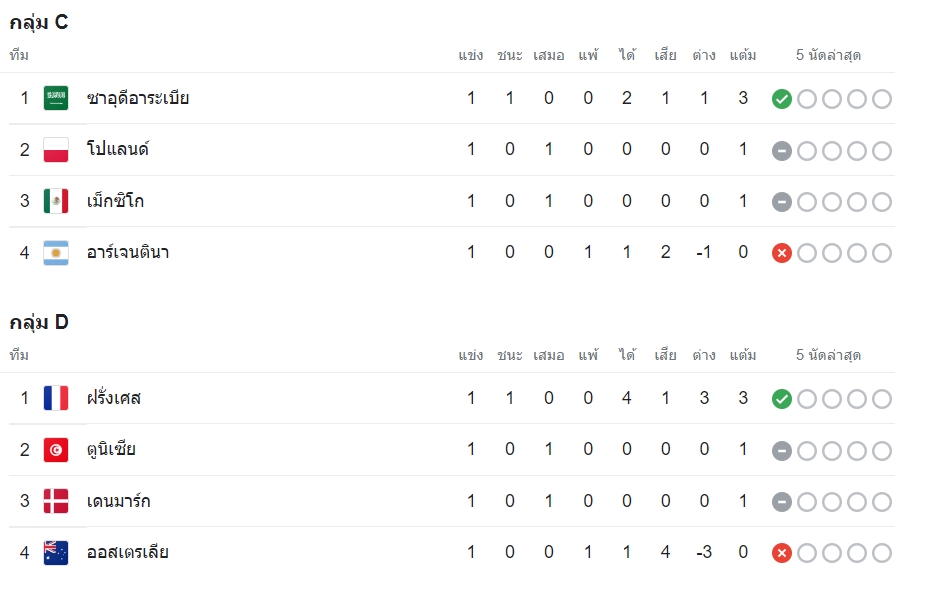Click the Poland flag icon

56,150
